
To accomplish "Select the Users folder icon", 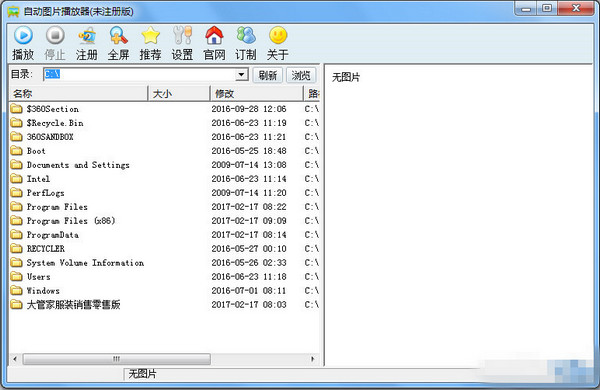I will pos(16,277).
